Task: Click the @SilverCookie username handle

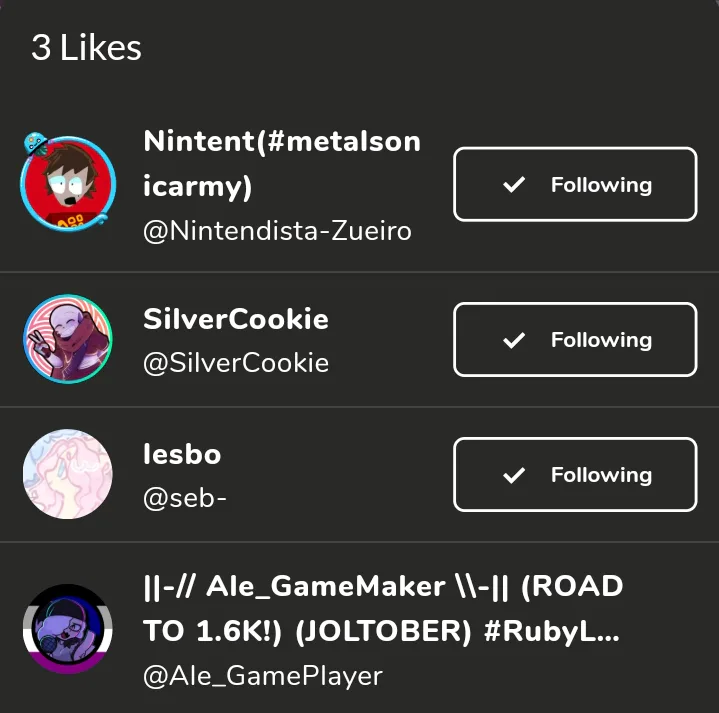Action: tap(236, 362)
